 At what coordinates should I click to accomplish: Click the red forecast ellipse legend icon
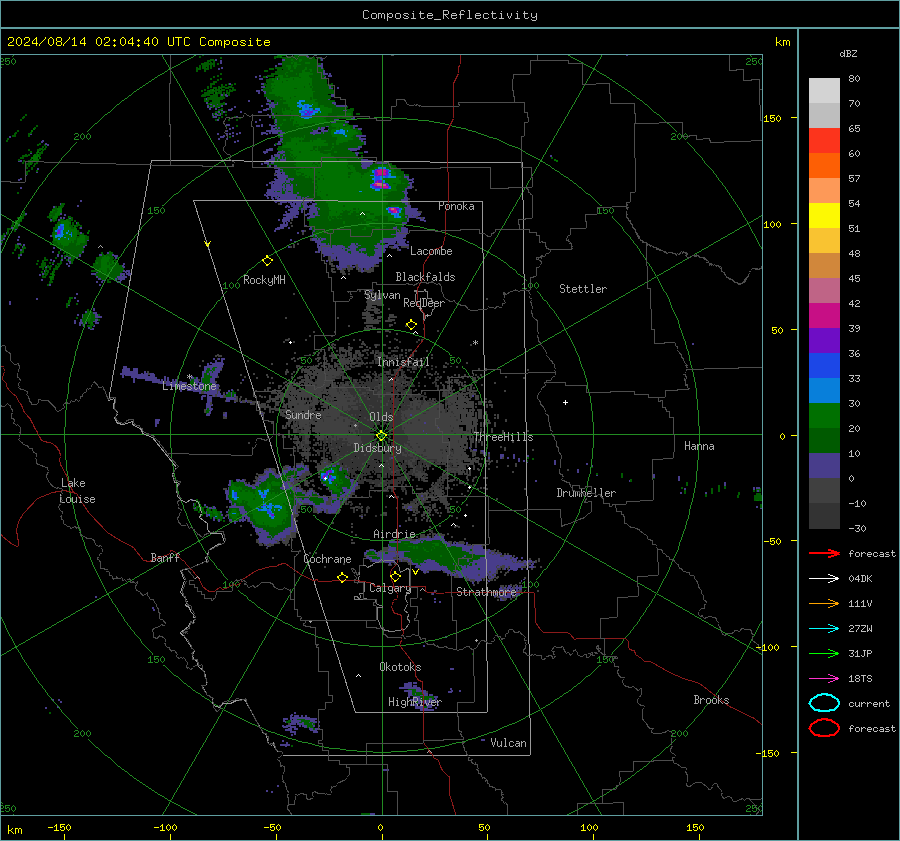click(x=824, y=728)
